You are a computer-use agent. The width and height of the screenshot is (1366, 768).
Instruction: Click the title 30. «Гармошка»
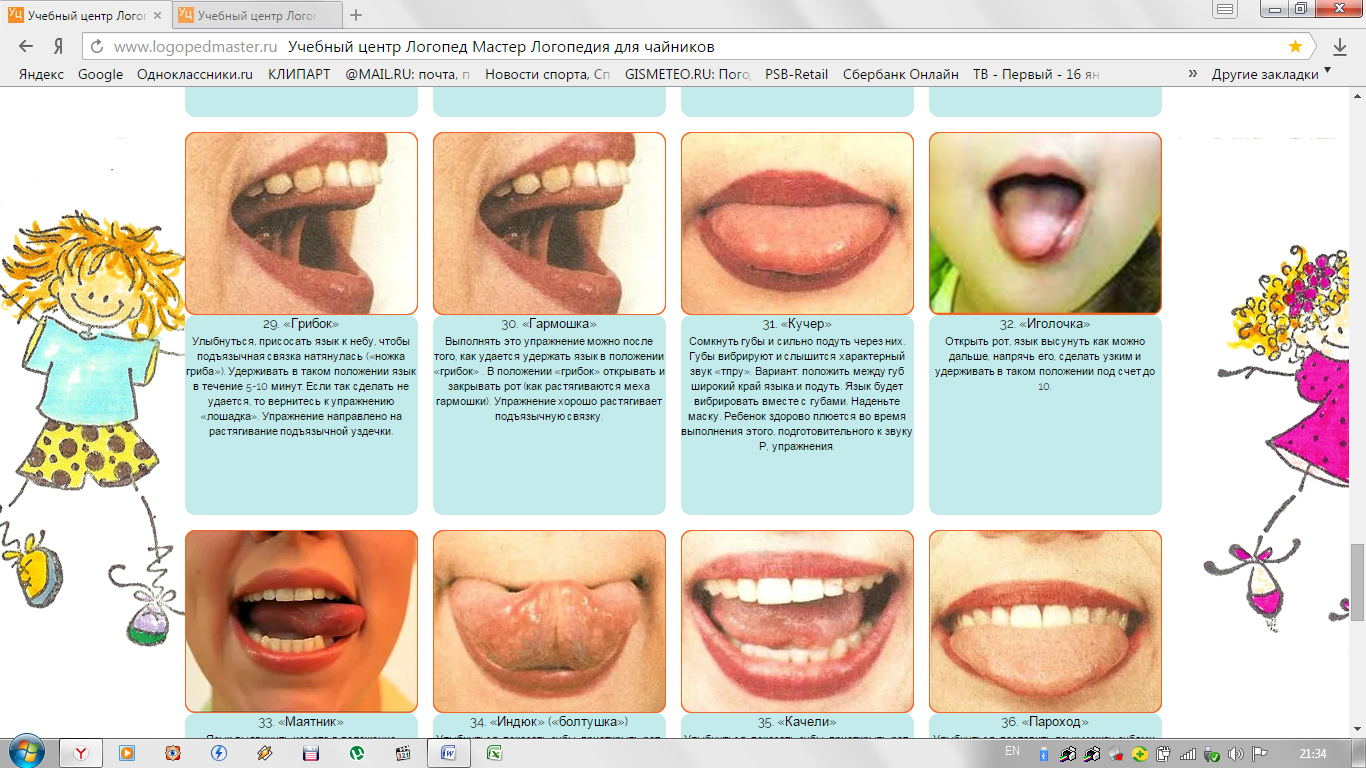[x=549, y=324]
